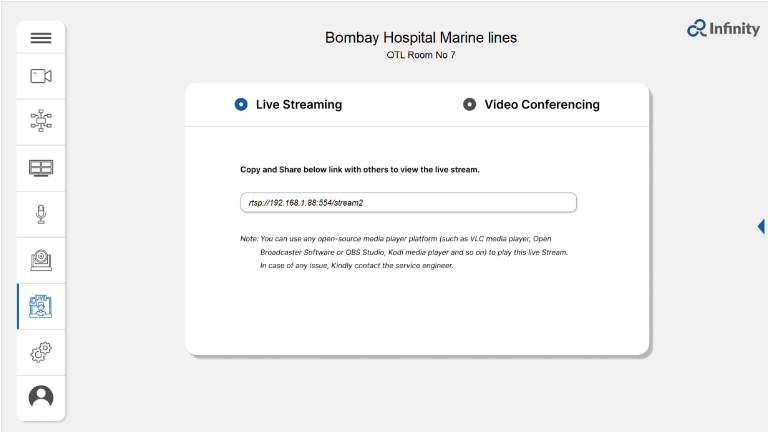This screenshot has height=432, width=768.
Task: Click the copy and share instruction text
Action: (x=360, y=169)
